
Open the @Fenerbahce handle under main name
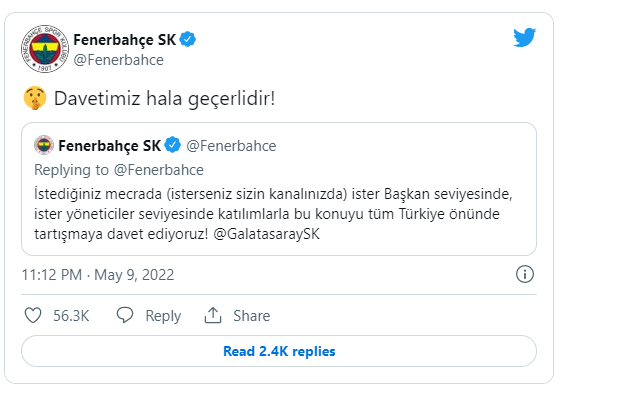pyautogui.click(x=118, y=60)
